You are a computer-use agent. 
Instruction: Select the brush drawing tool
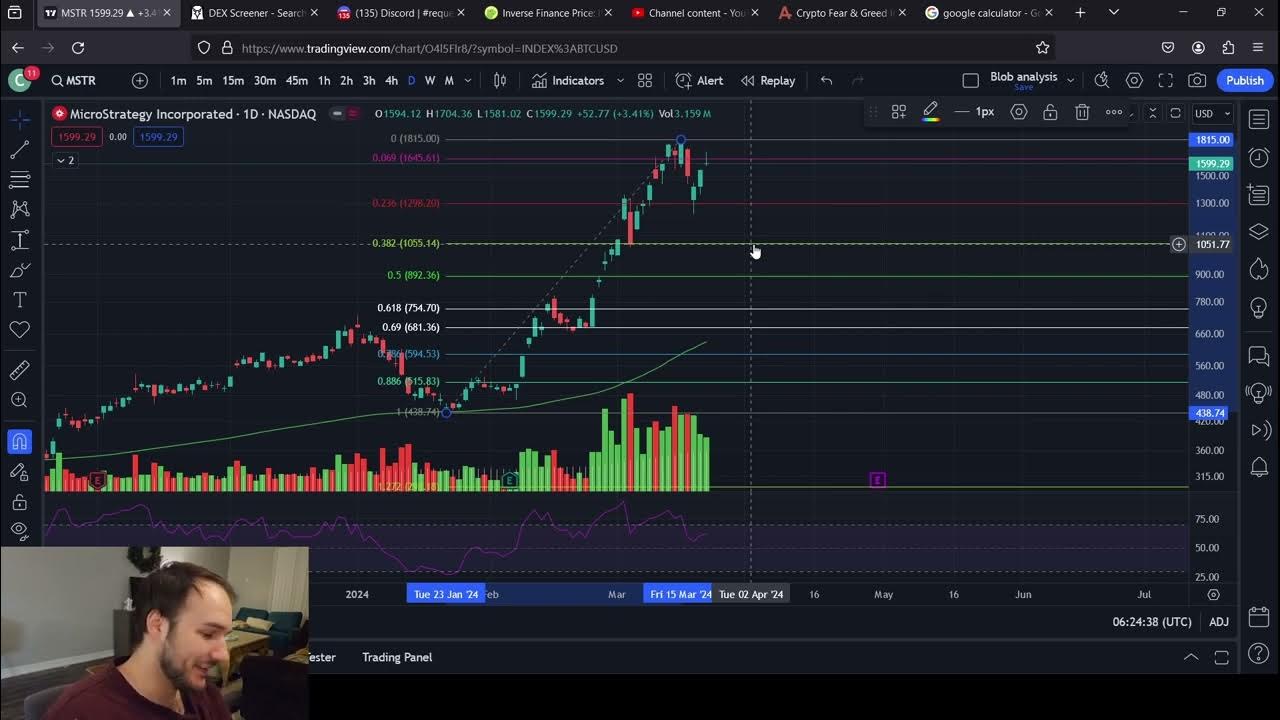click(19, 270)
